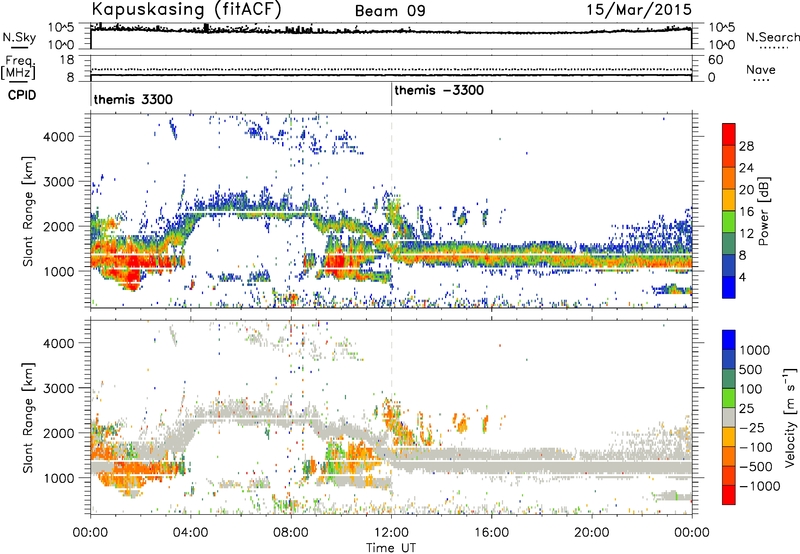
Task: Click the Velocity panel 'Slant Range [km]' axis label
Action: pos(28,417)
